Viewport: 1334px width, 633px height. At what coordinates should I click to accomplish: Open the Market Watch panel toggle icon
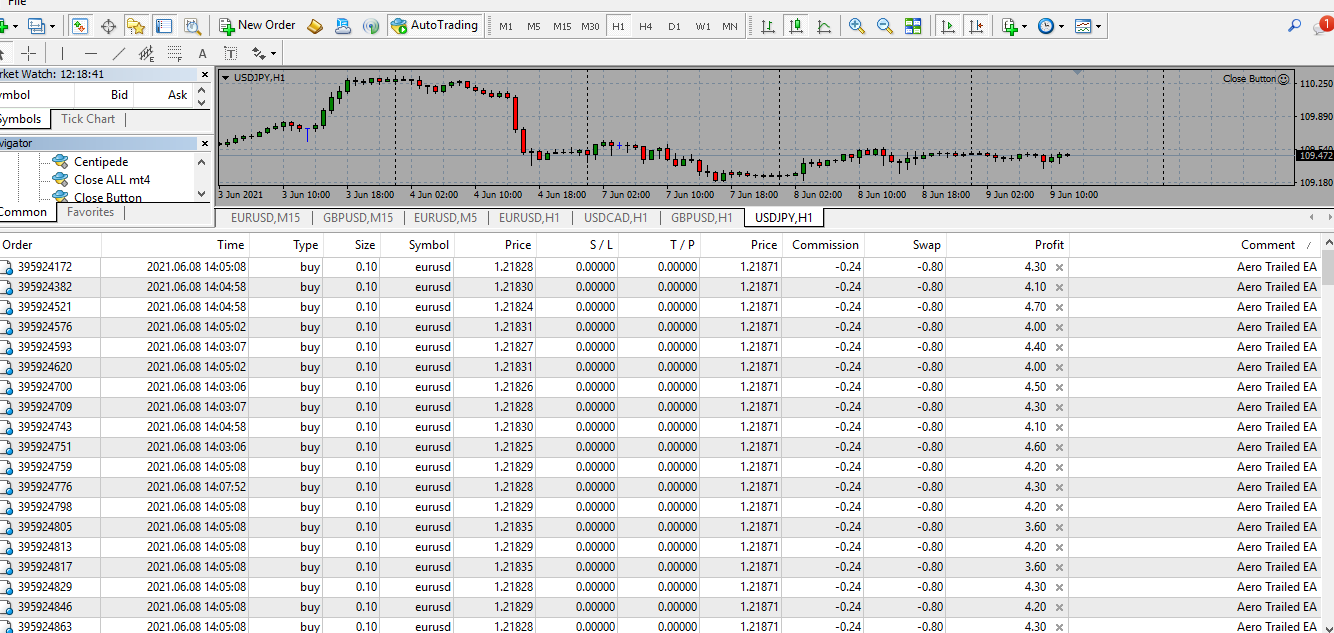click(x=80, y=26)
